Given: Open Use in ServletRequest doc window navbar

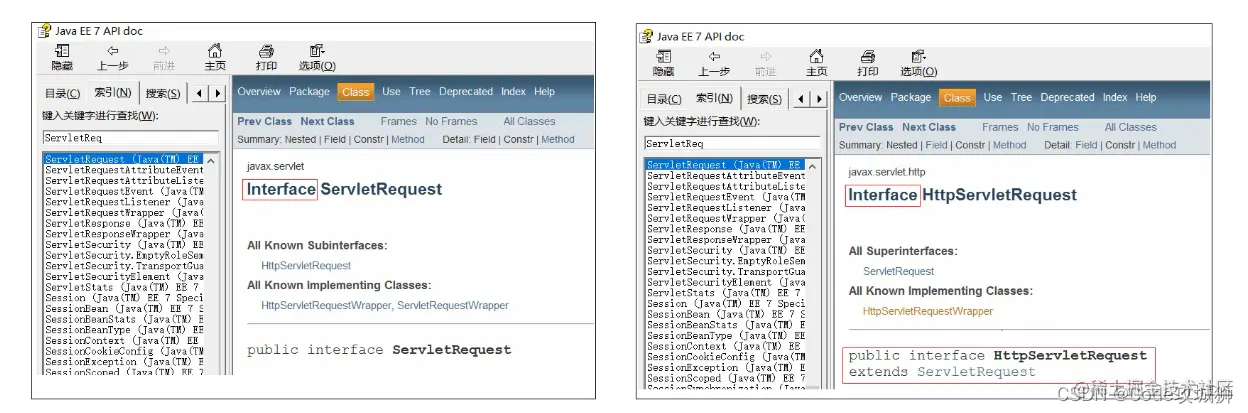Looking at the screenshot, I should [391, 91].
